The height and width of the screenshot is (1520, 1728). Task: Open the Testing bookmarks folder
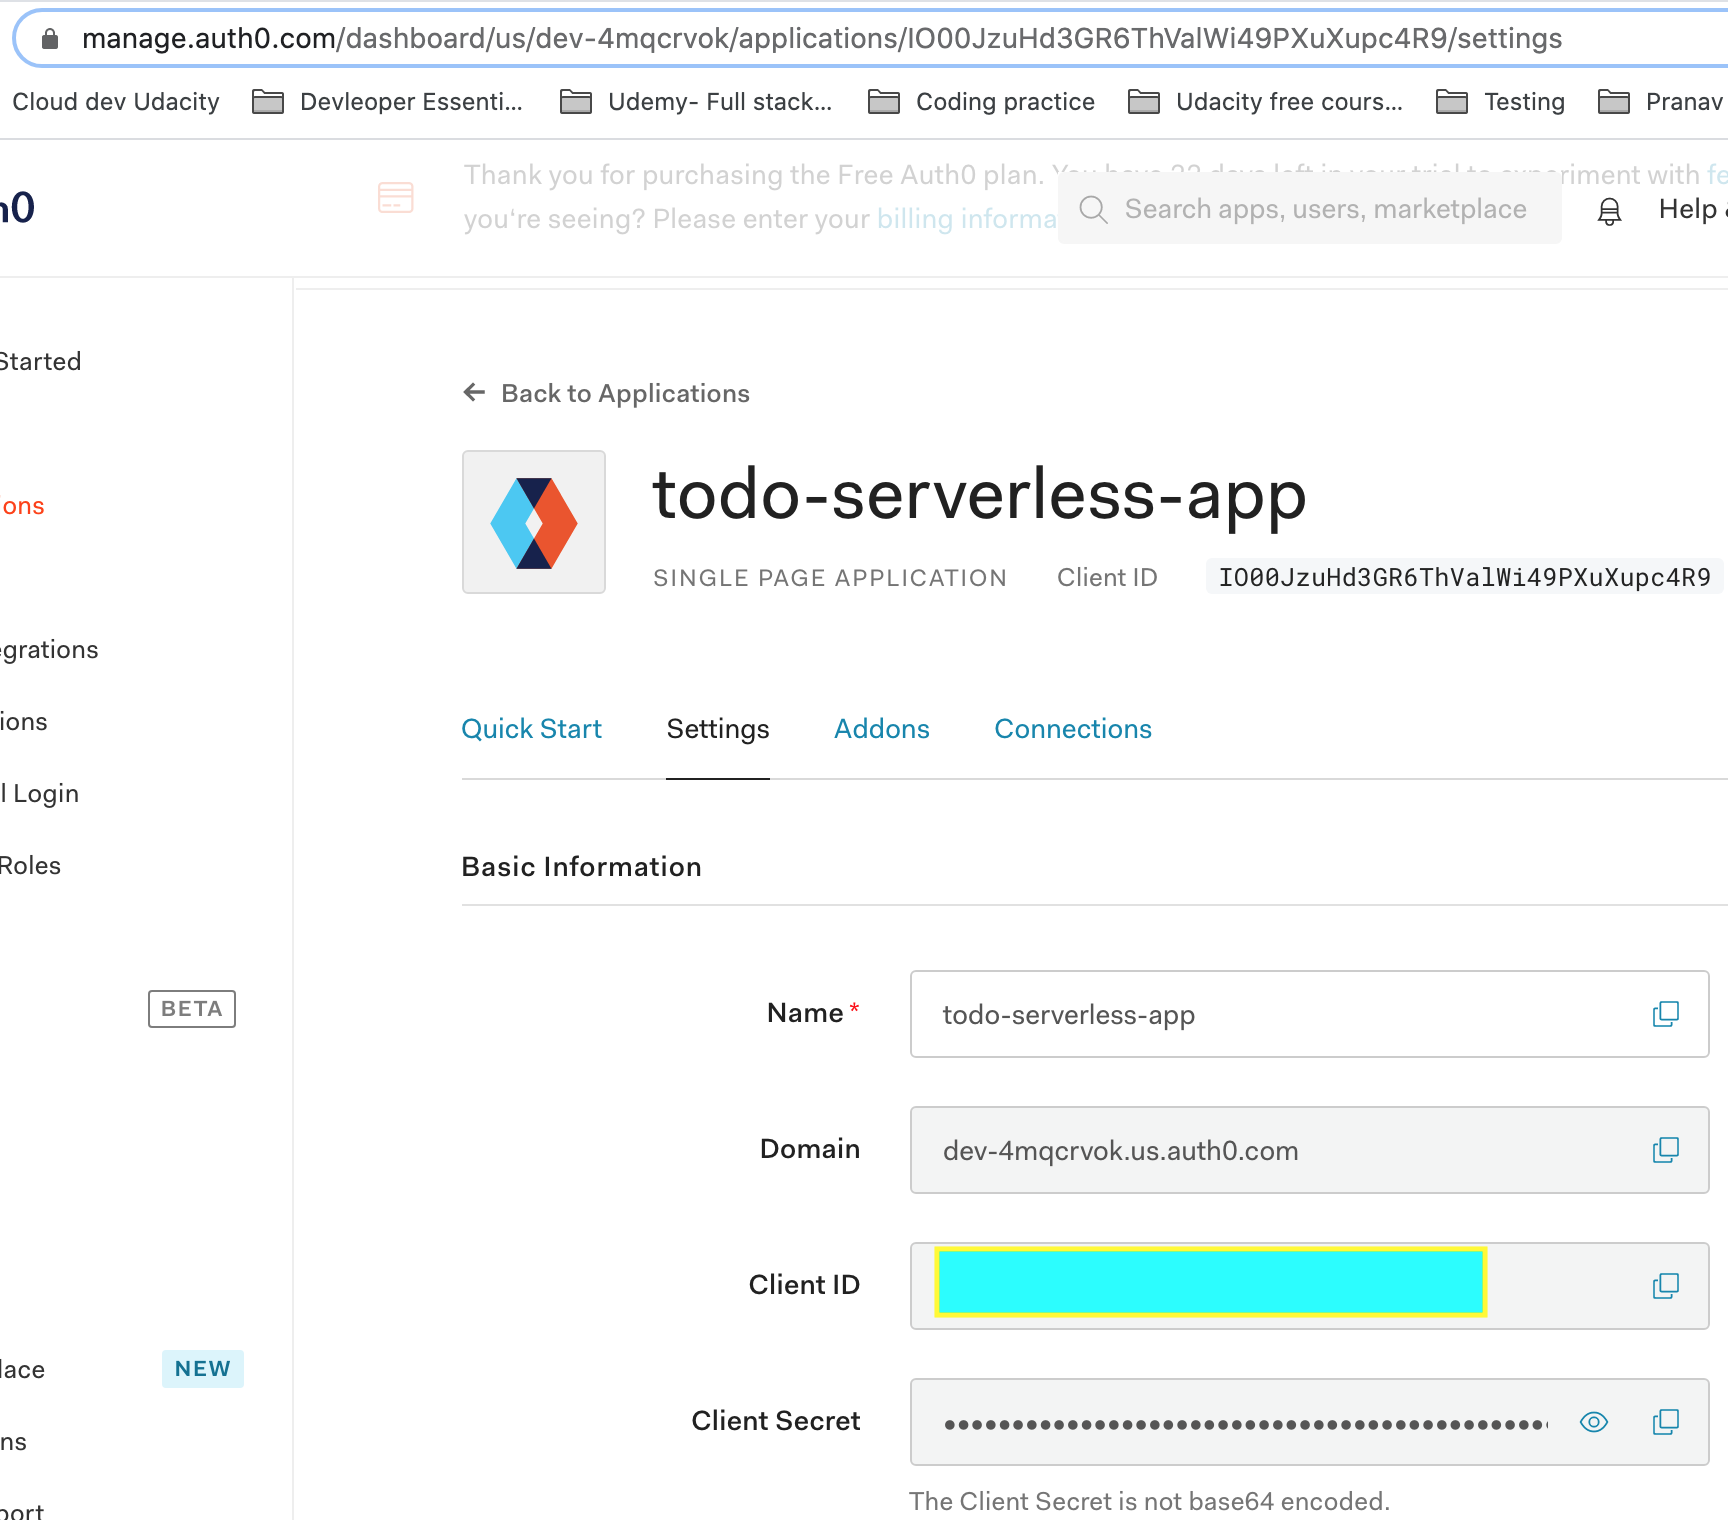click(1501, 102)
